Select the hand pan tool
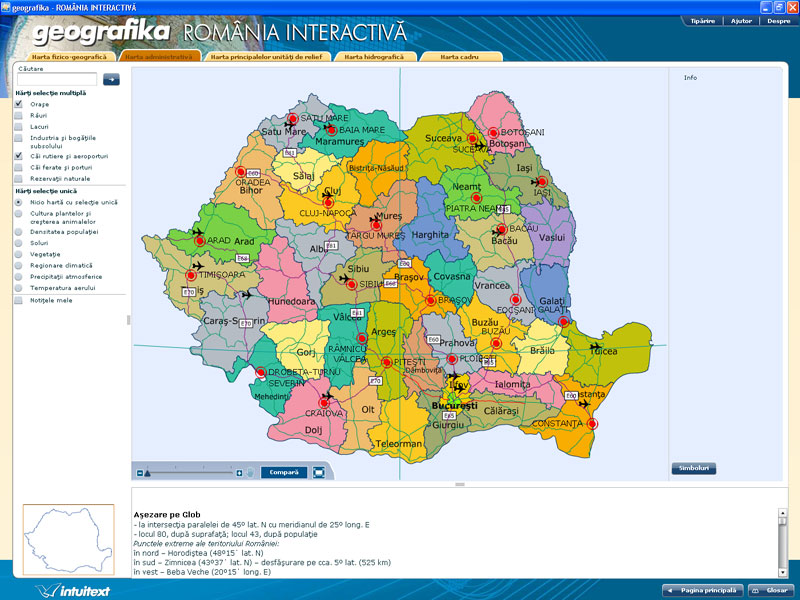 [250, 473]
